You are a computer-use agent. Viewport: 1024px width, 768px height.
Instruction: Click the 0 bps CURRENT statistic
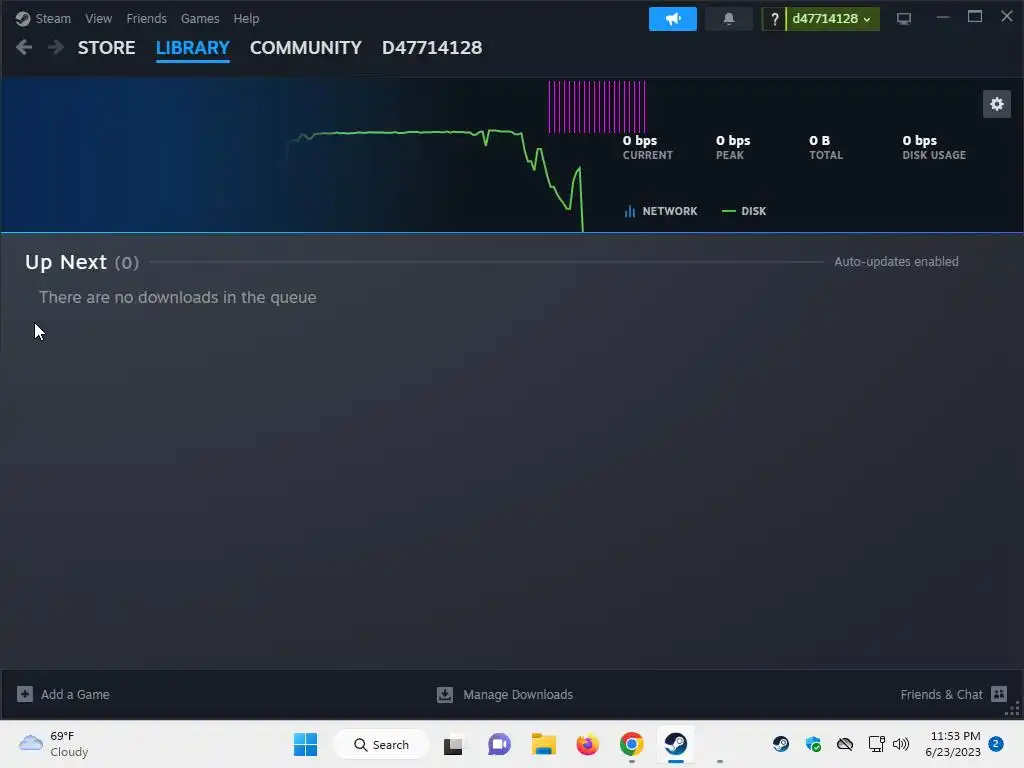point(647,147)
